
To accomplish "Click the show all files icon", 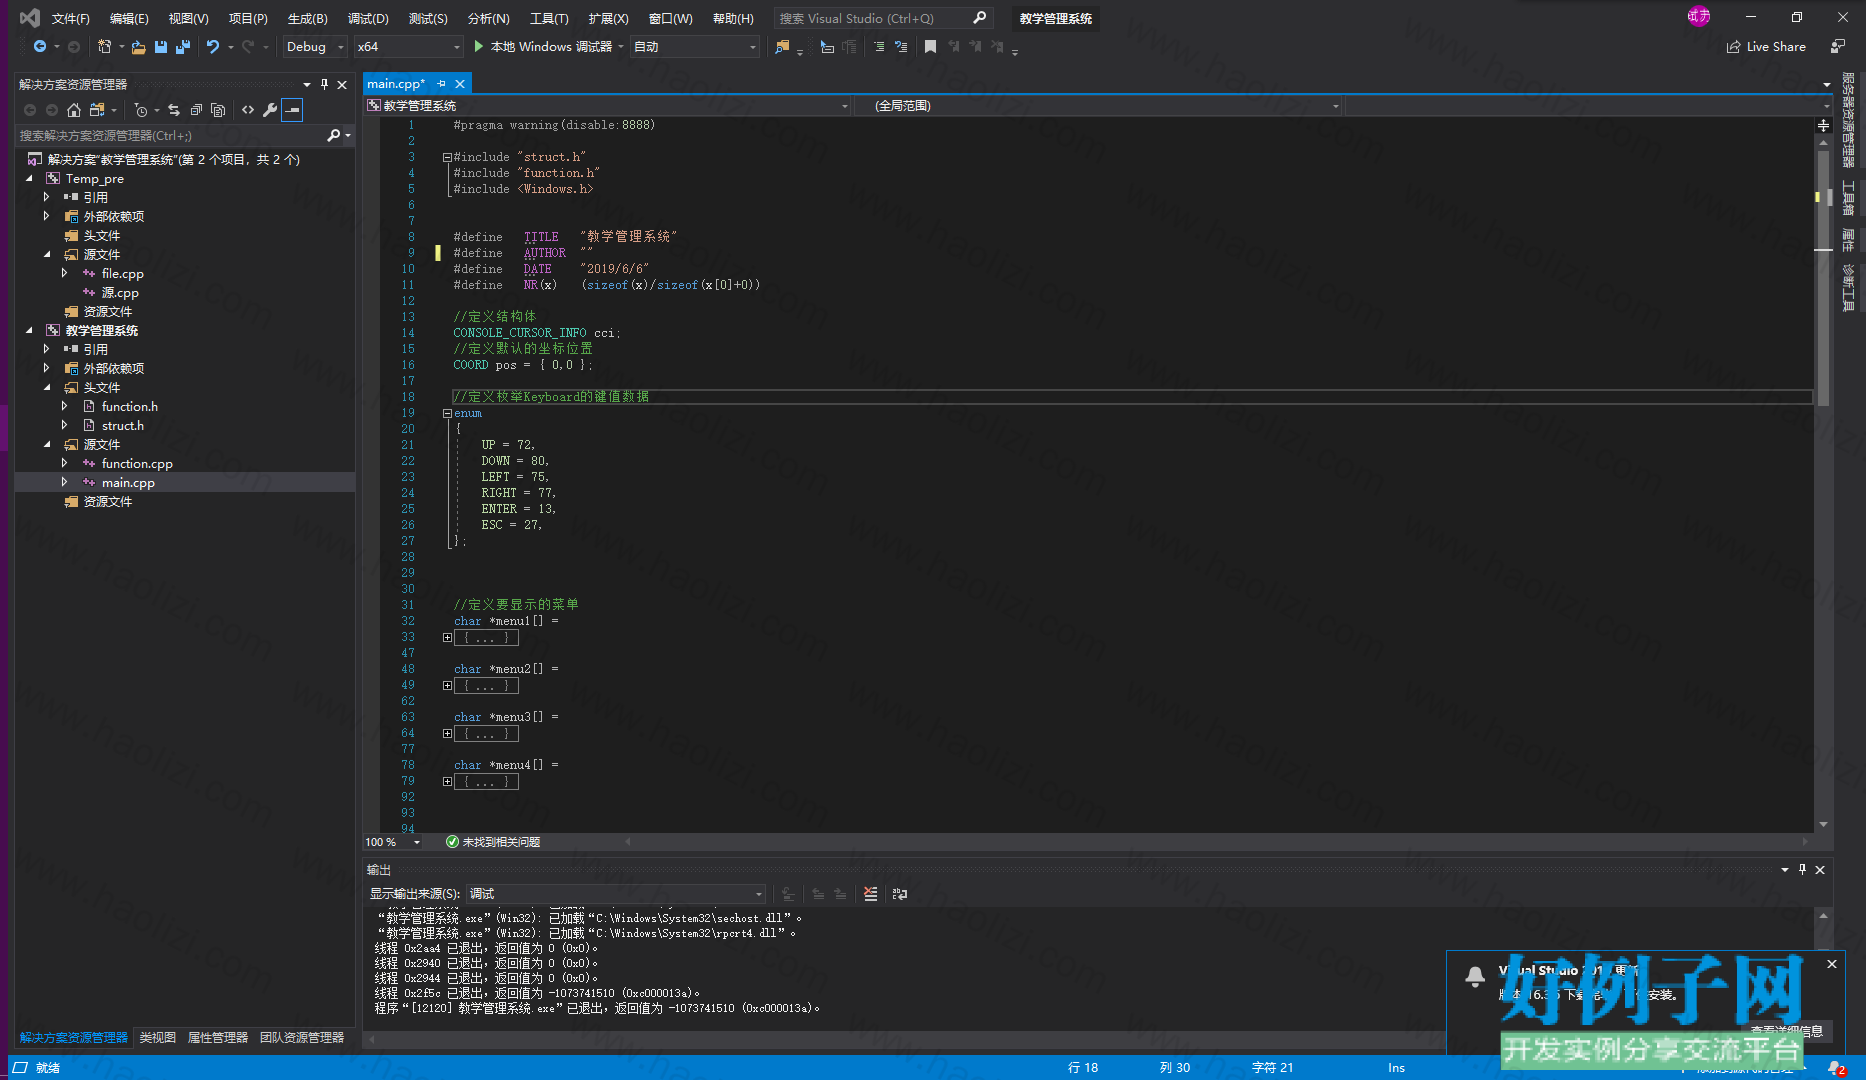I will (218, 110).
